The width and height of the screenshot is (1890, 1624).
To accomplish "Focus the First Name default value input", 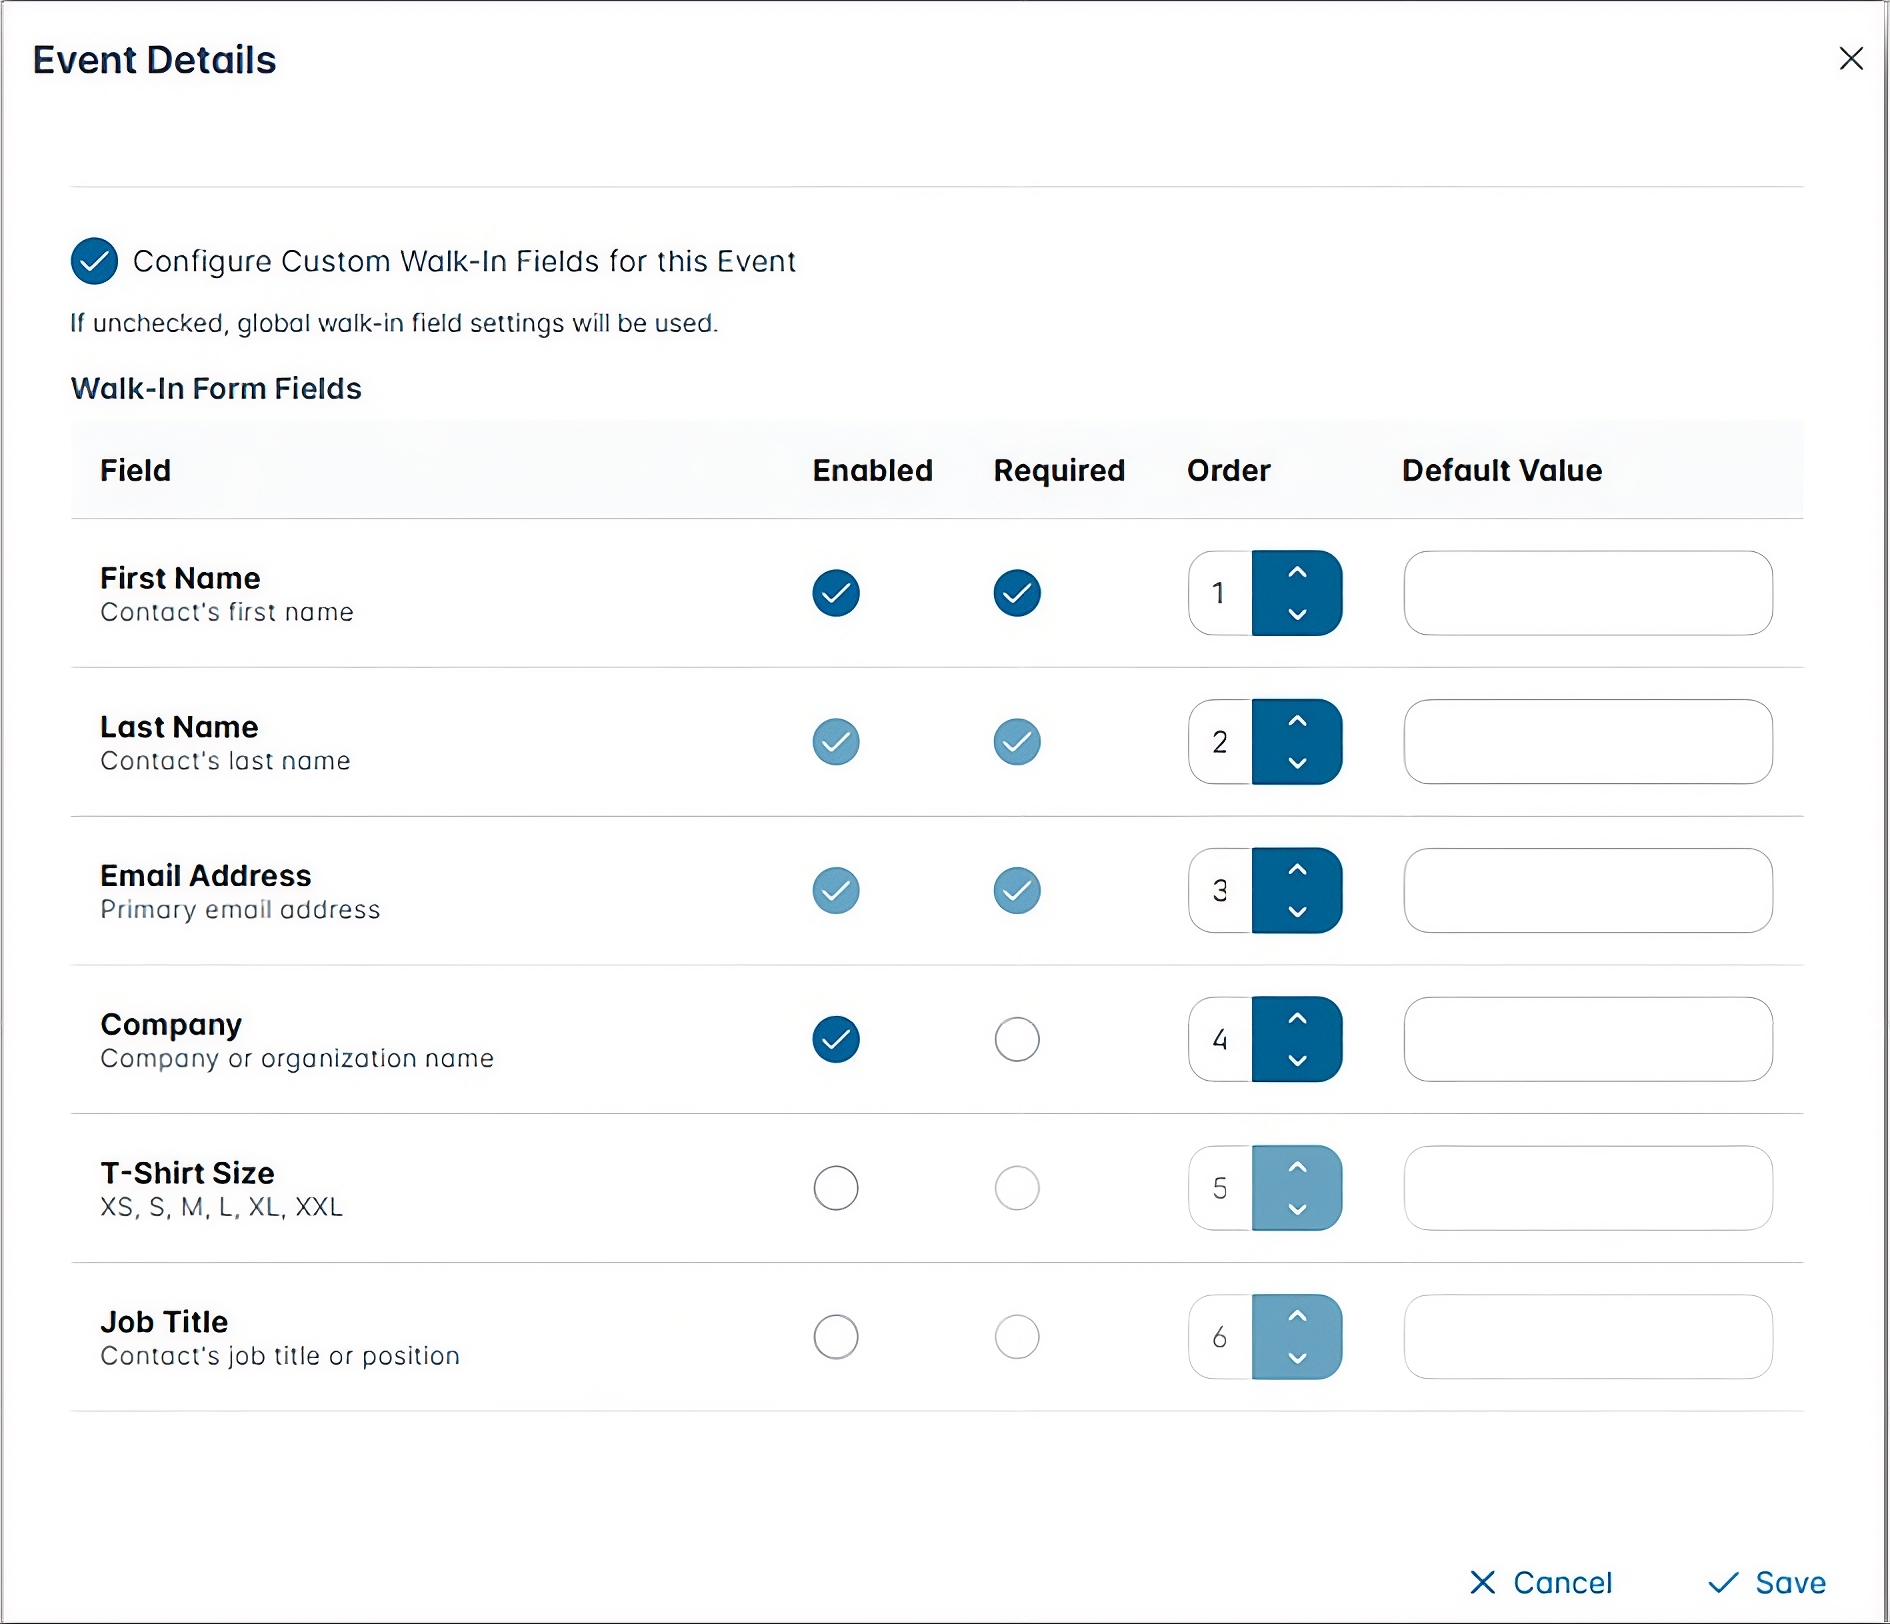I will (1588, 593).
